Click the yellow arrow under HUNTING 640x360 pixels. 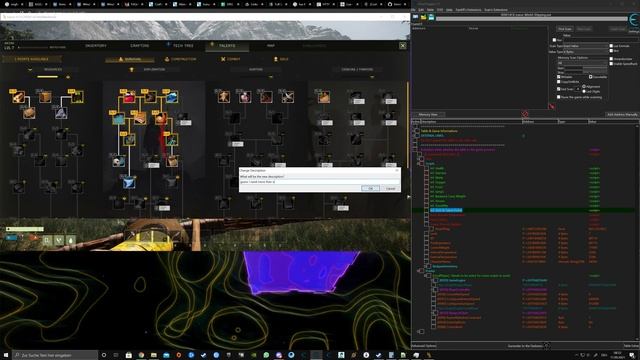click(x=271, y=77)
